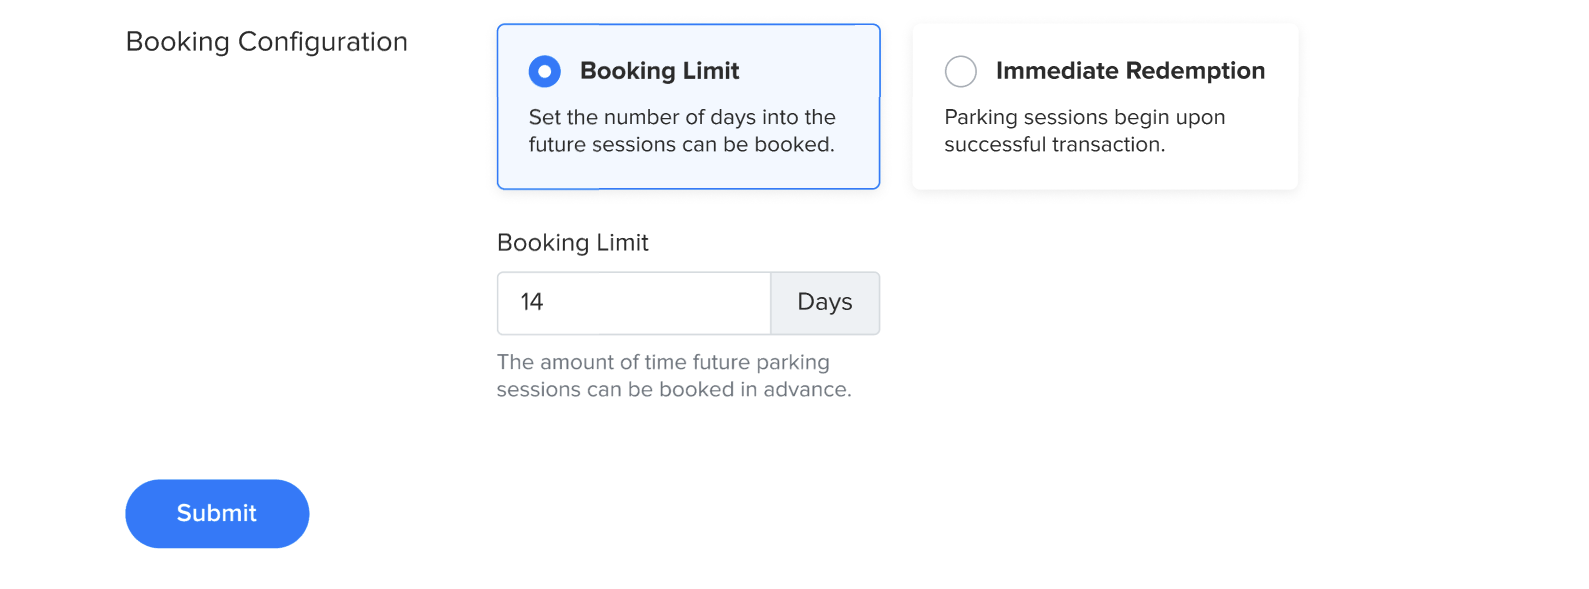
Task: Choose the Booking Limit option card
Action: 688,170
